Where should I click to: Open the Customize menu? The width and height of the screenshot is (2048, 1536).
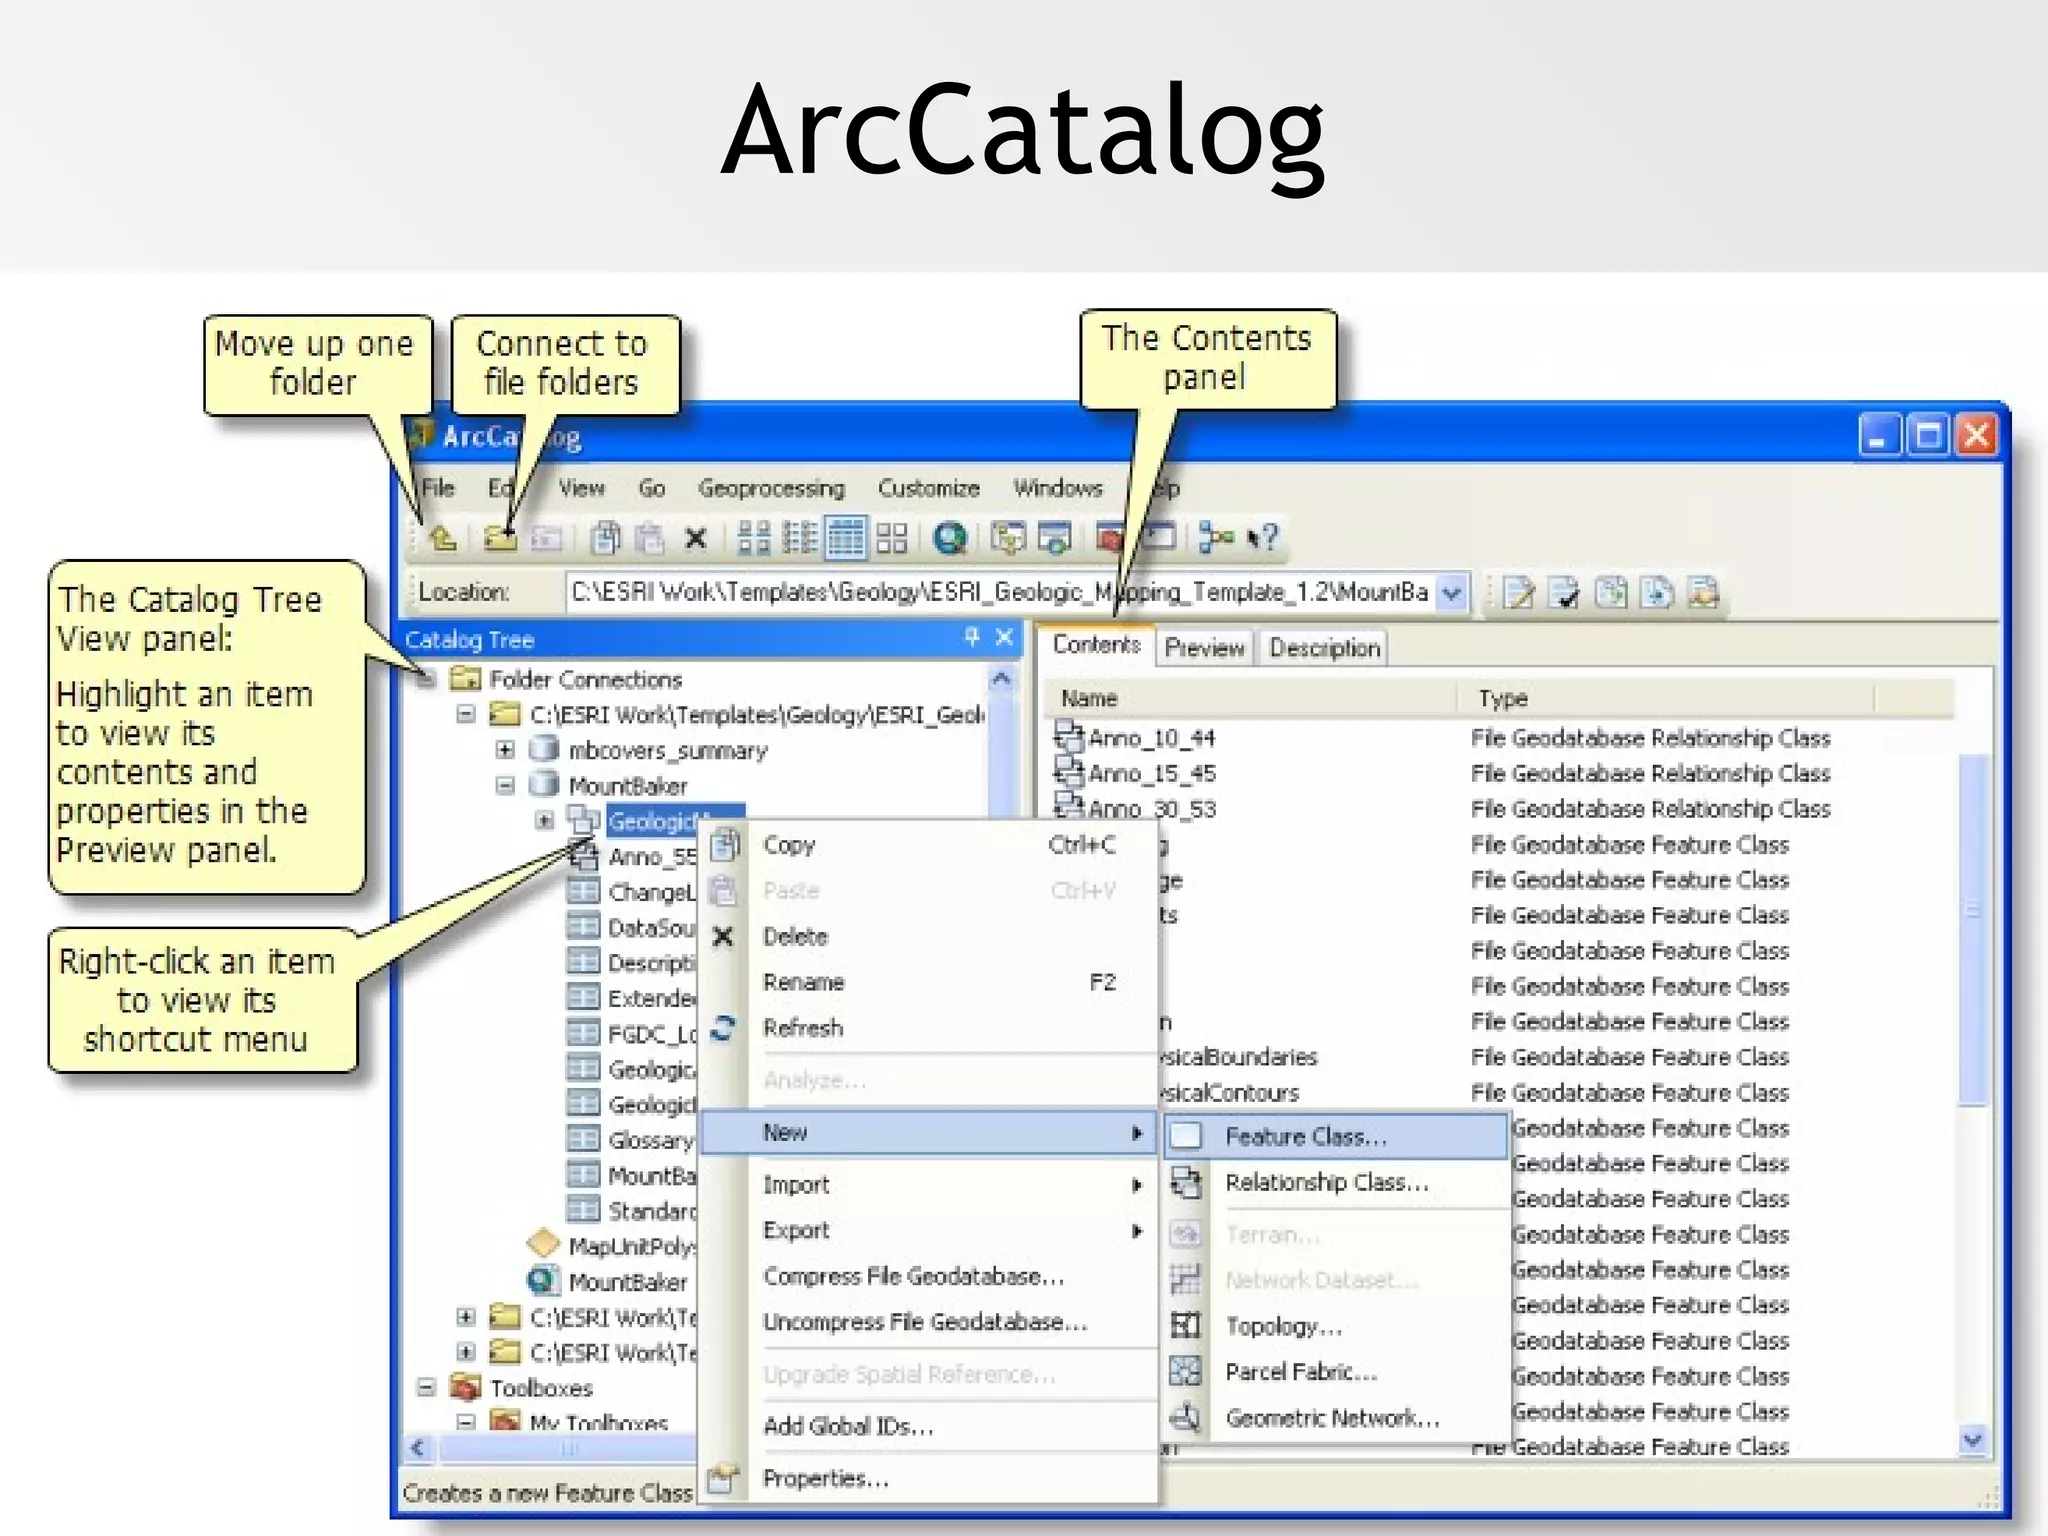click(929, 488)
